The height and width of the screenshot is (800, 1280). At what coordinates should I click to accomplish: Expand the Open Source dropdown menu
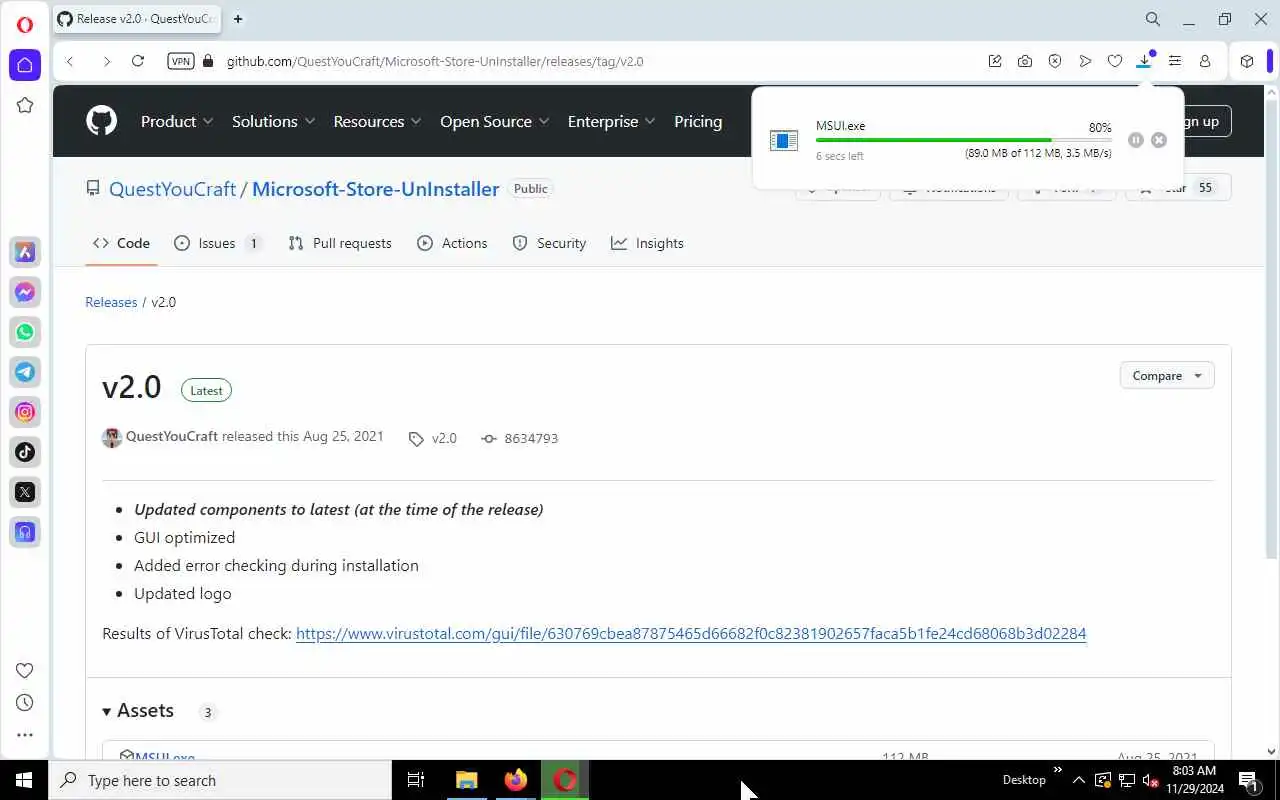point(494,121)
